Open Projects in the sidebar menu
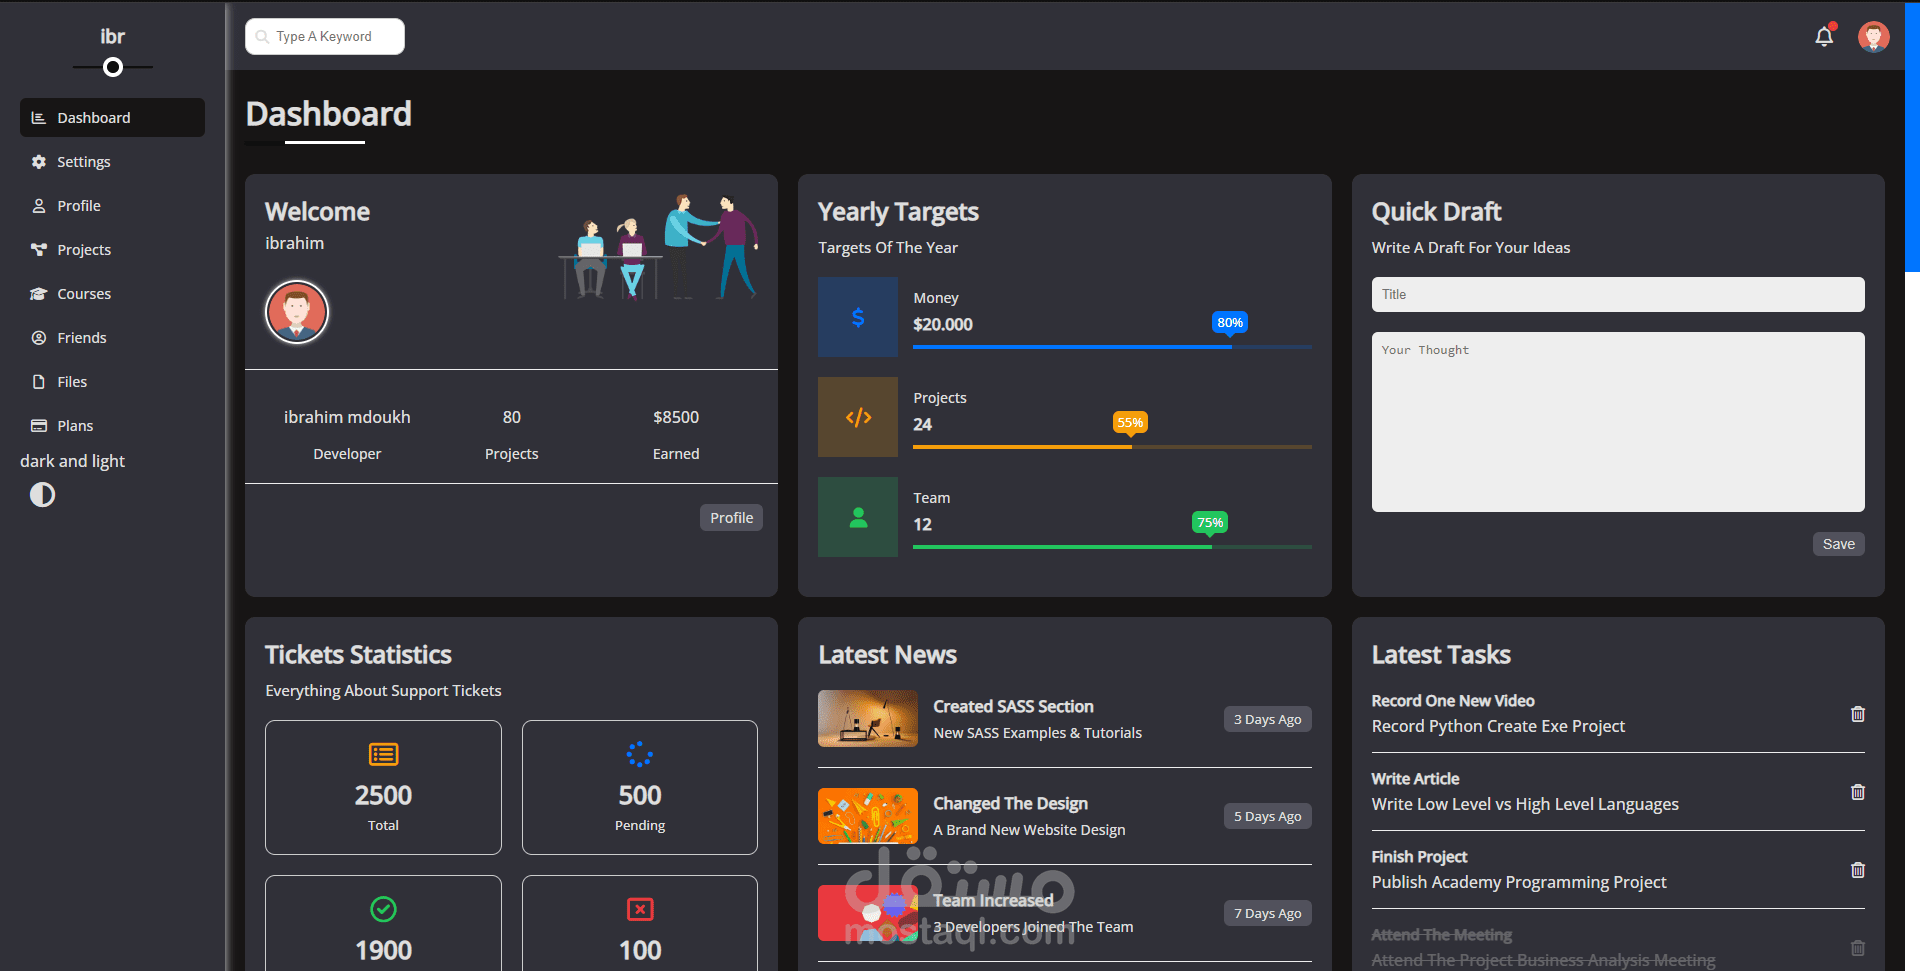 click(112, 250)
